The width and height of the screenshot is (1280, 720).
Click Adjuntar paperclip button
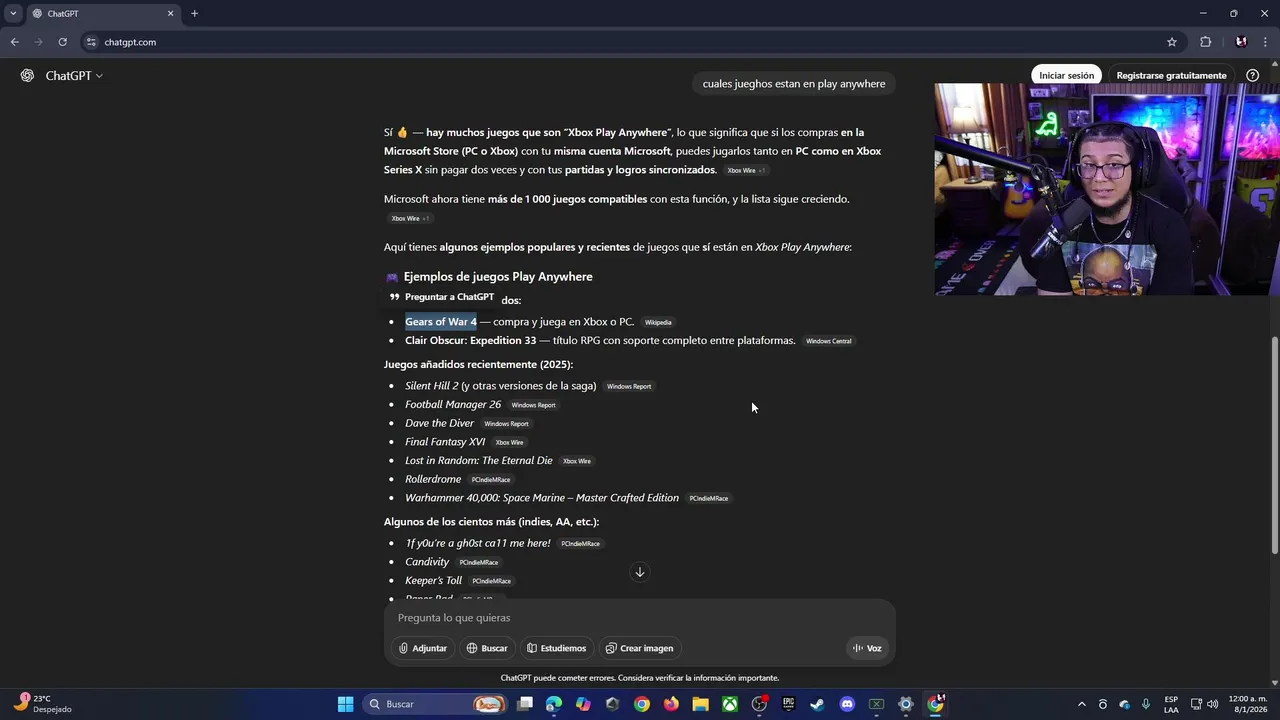coord(423,648)
